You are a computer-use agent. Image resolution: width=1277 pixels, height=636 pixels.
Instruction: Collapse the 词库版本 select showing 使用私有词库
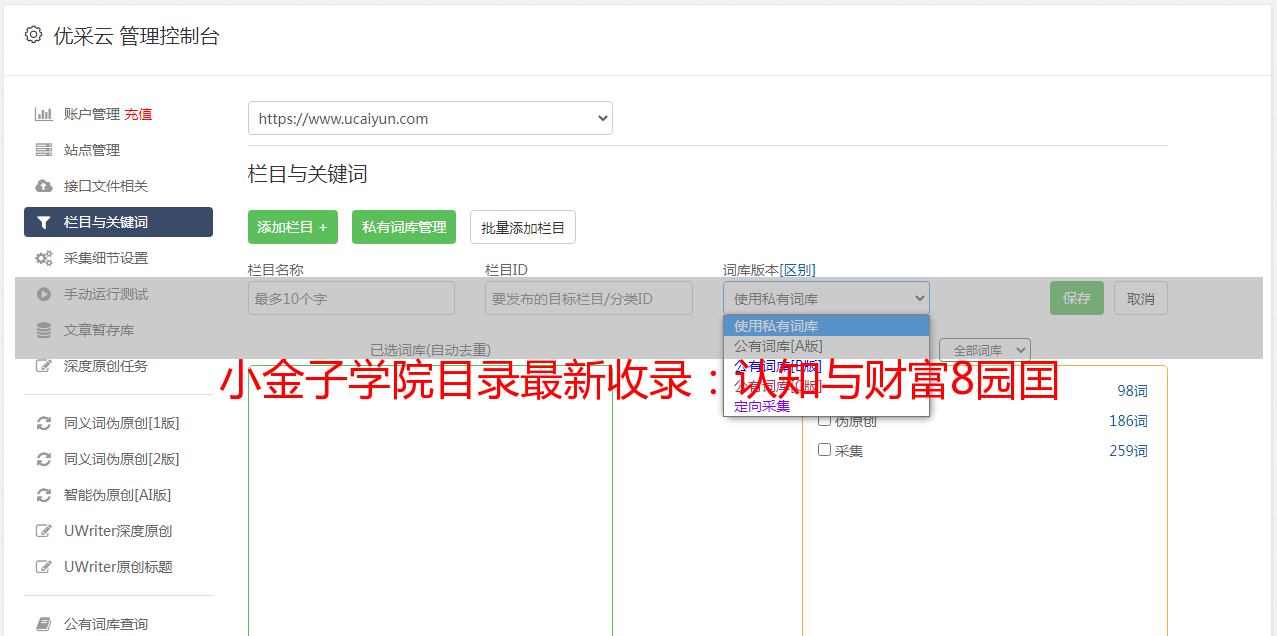pos(826,298)
